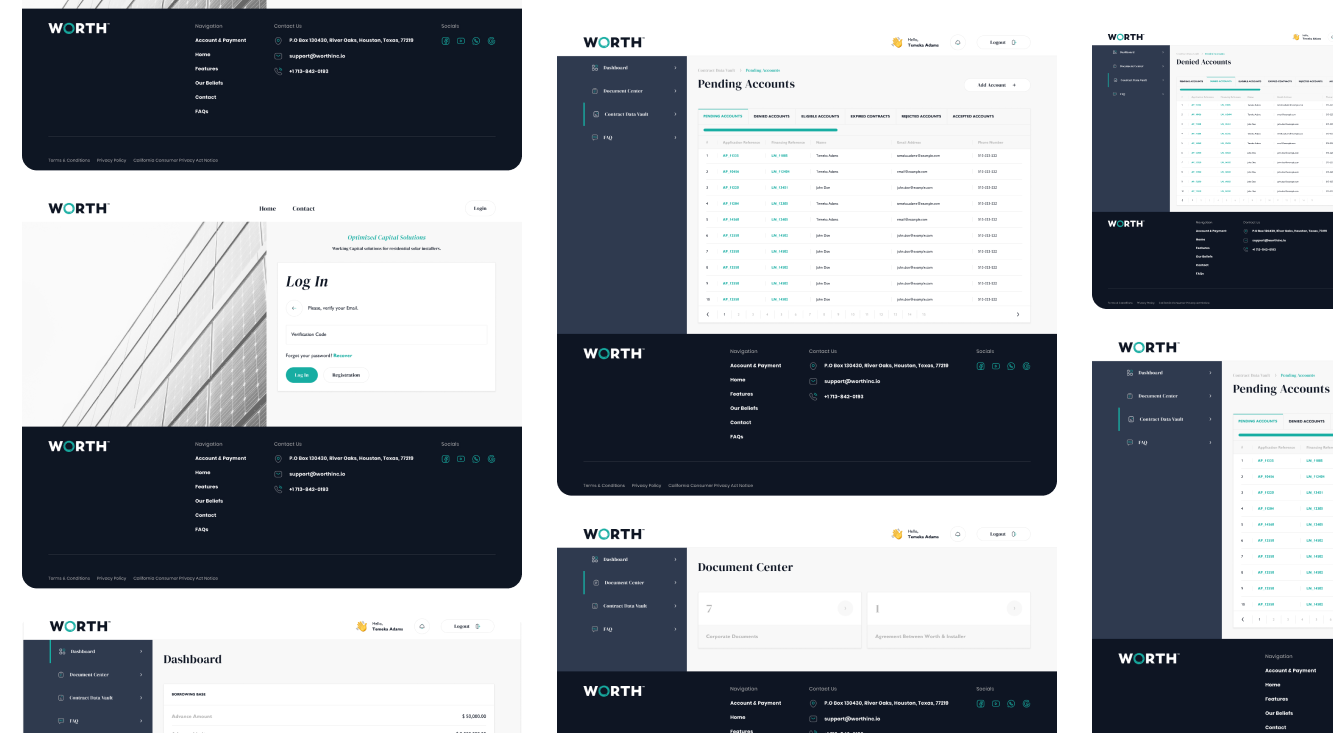Click Home in the Login page top navigation
Viewport: 1333px width, 733px height.
267,209
